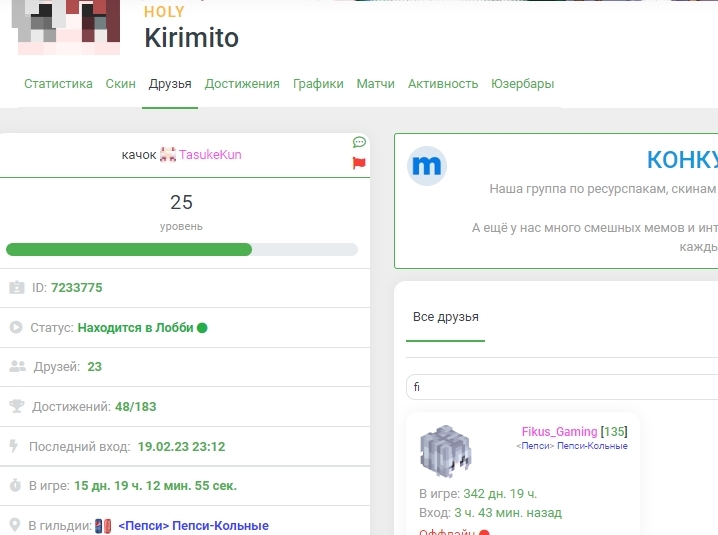This screenshot has height=535, width=718.
Task: Open the Fikus_Gaming friend profile link
Action: tap(559, 432)
